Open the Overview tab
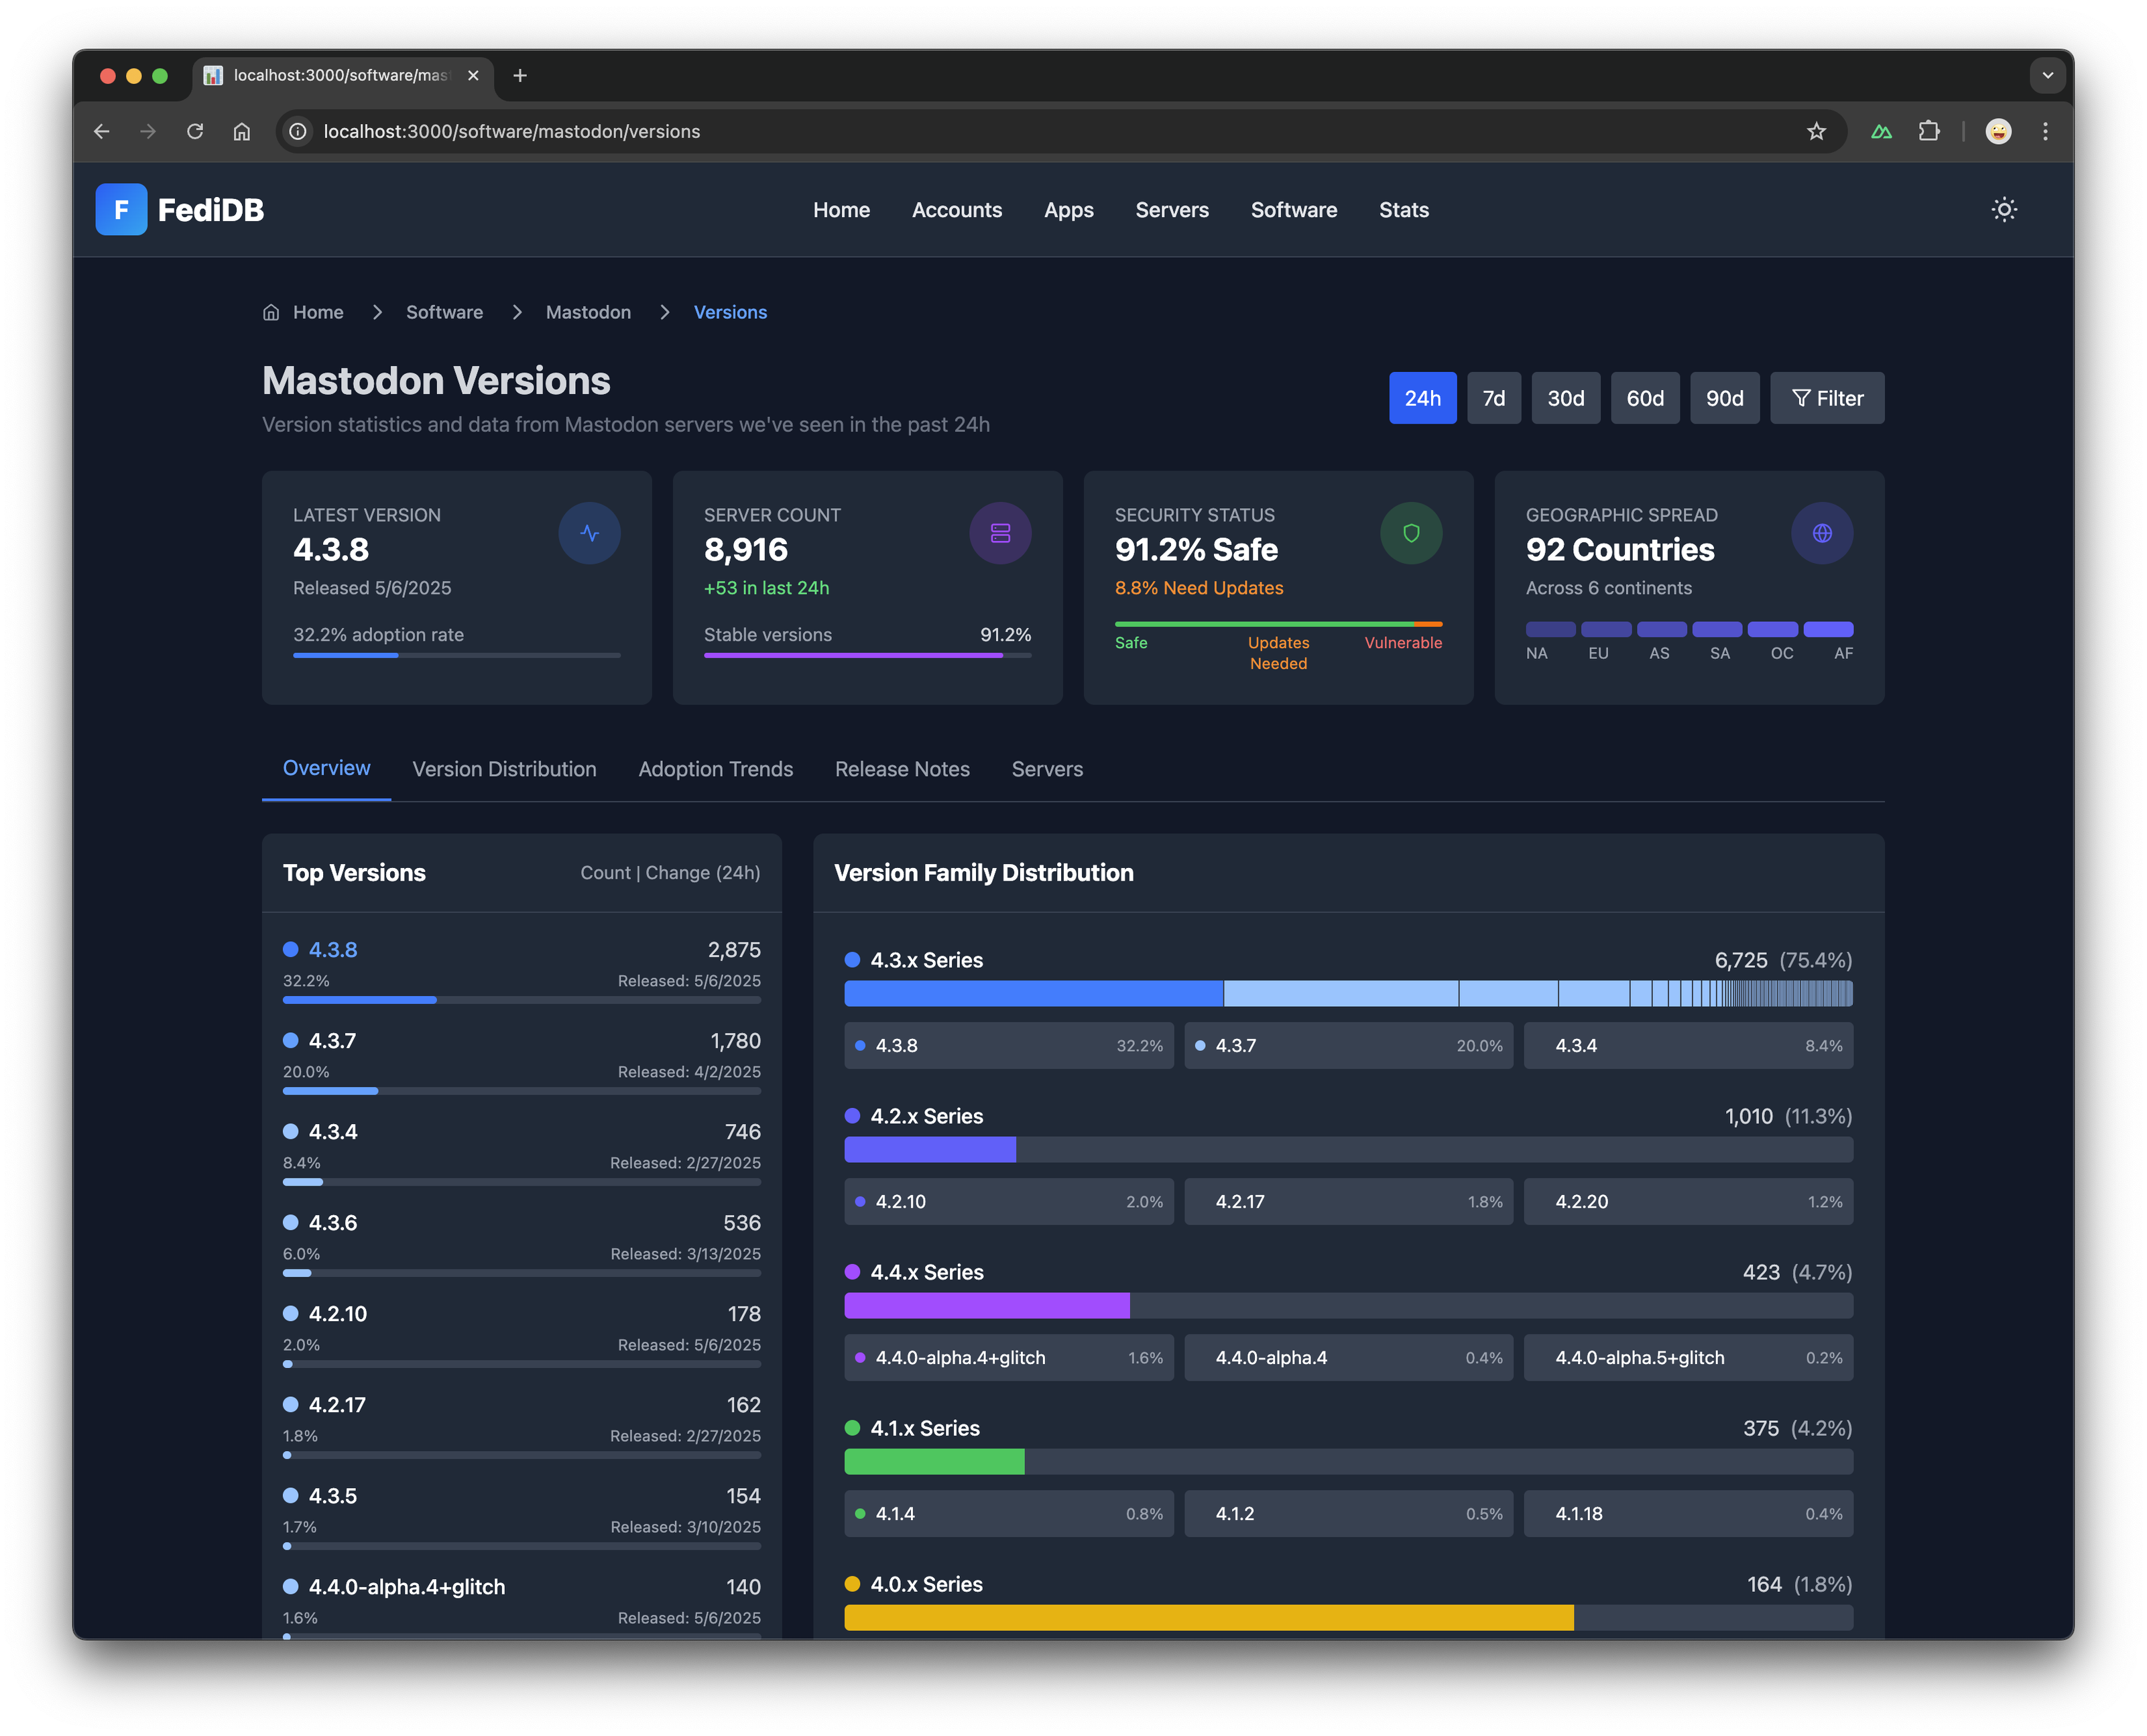This screenshot has height=1736, width=2147. (326, 768)
